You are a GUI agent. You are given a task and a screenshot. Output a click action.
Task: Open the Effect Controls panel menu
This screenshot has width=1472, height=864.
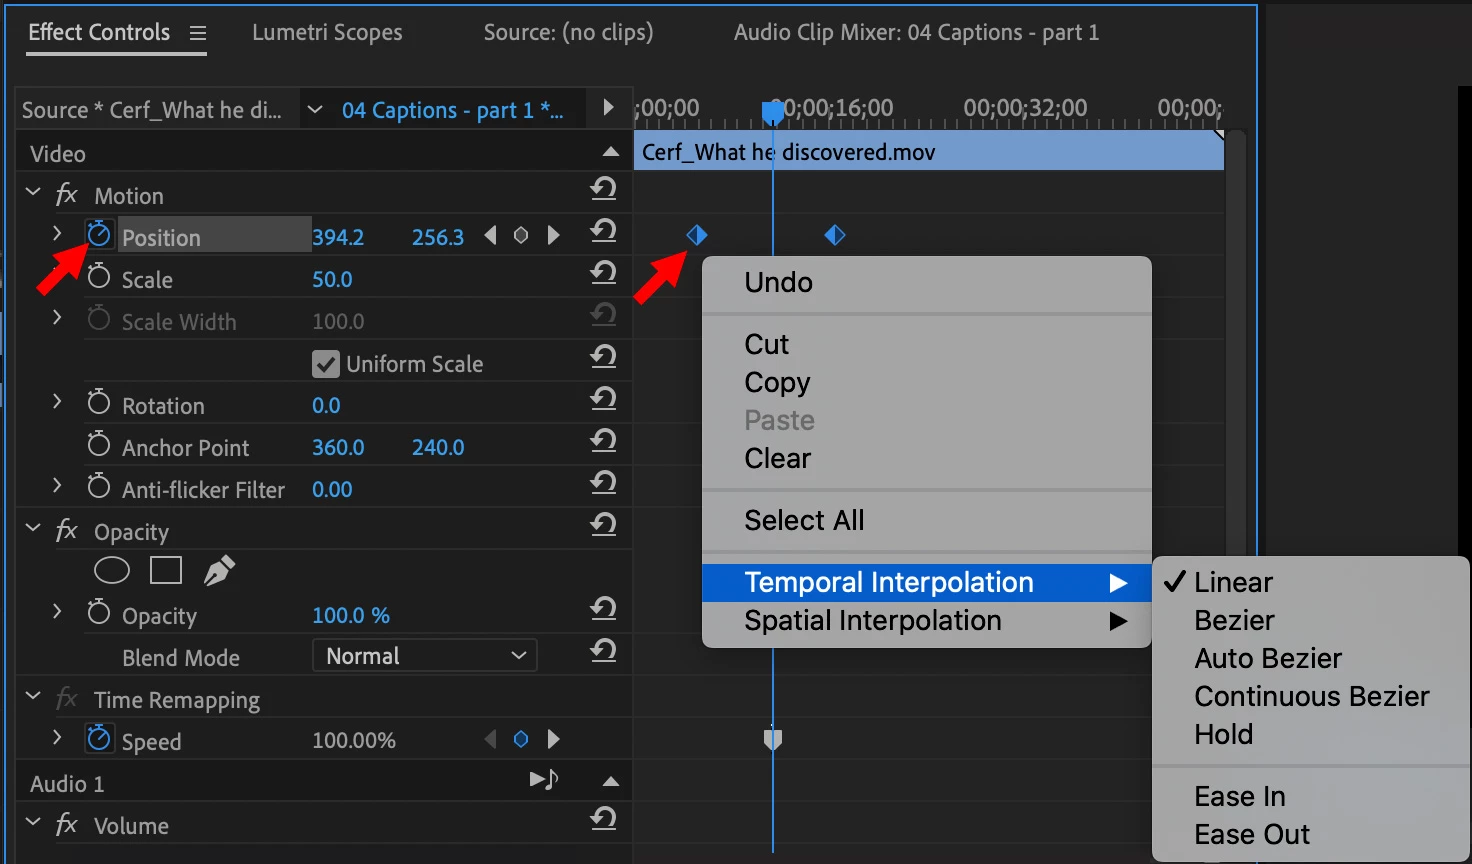click(x=198, y=33)
